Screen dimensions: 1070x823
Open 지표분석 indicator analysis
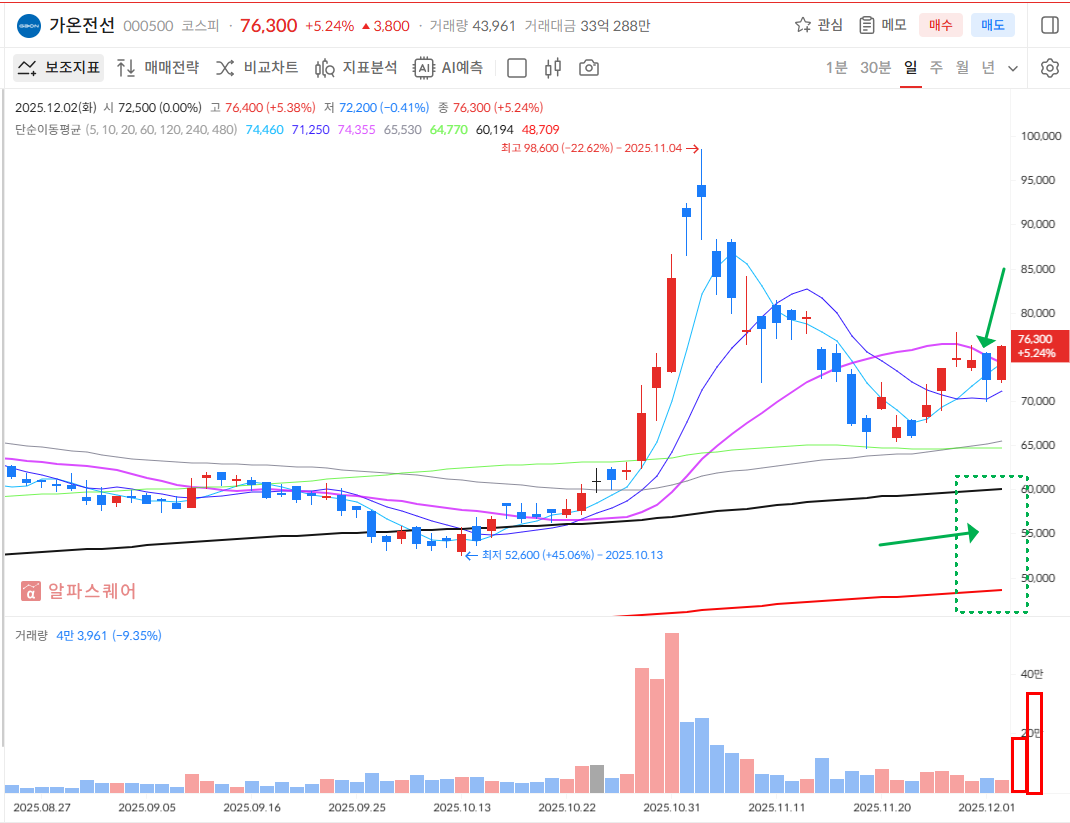pyautogui.click(x=356, y=68)
